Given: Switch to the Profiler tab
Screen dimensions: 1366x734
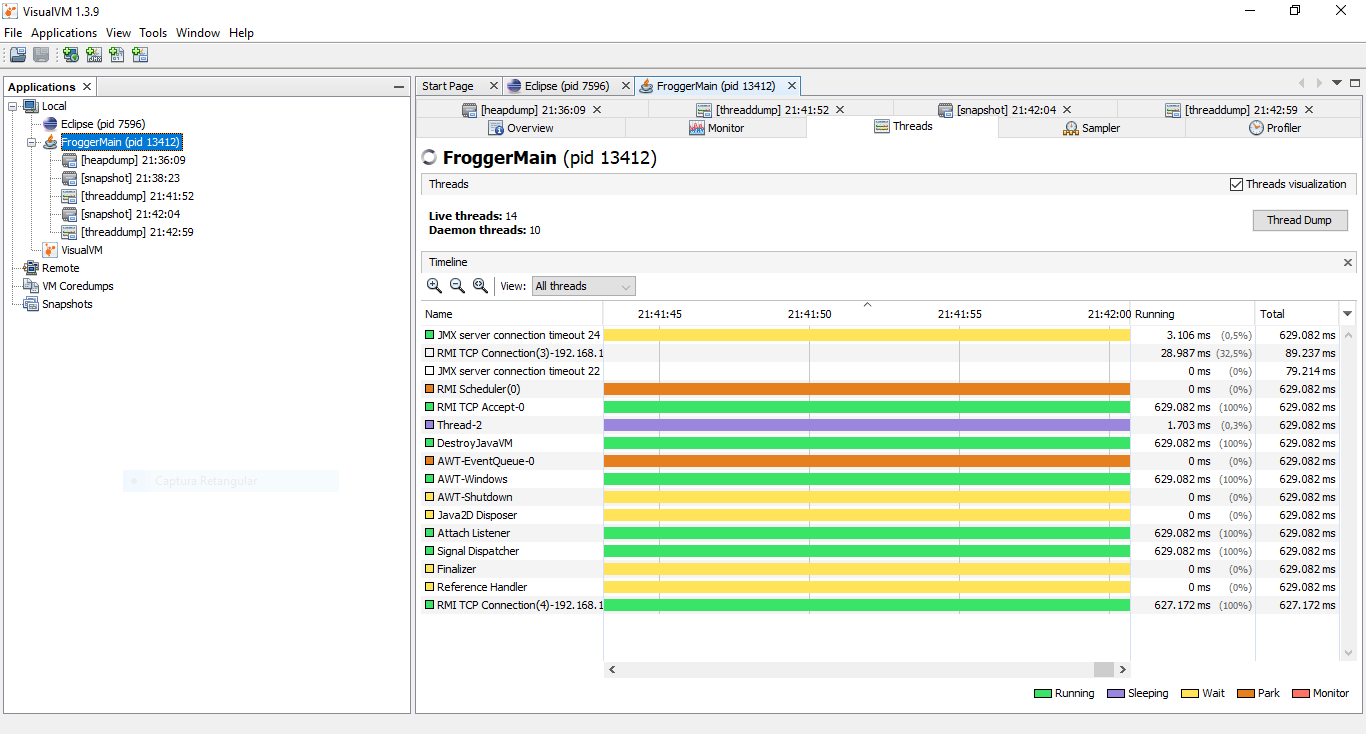Looking at the screenshot, I should click(1274, 128).
